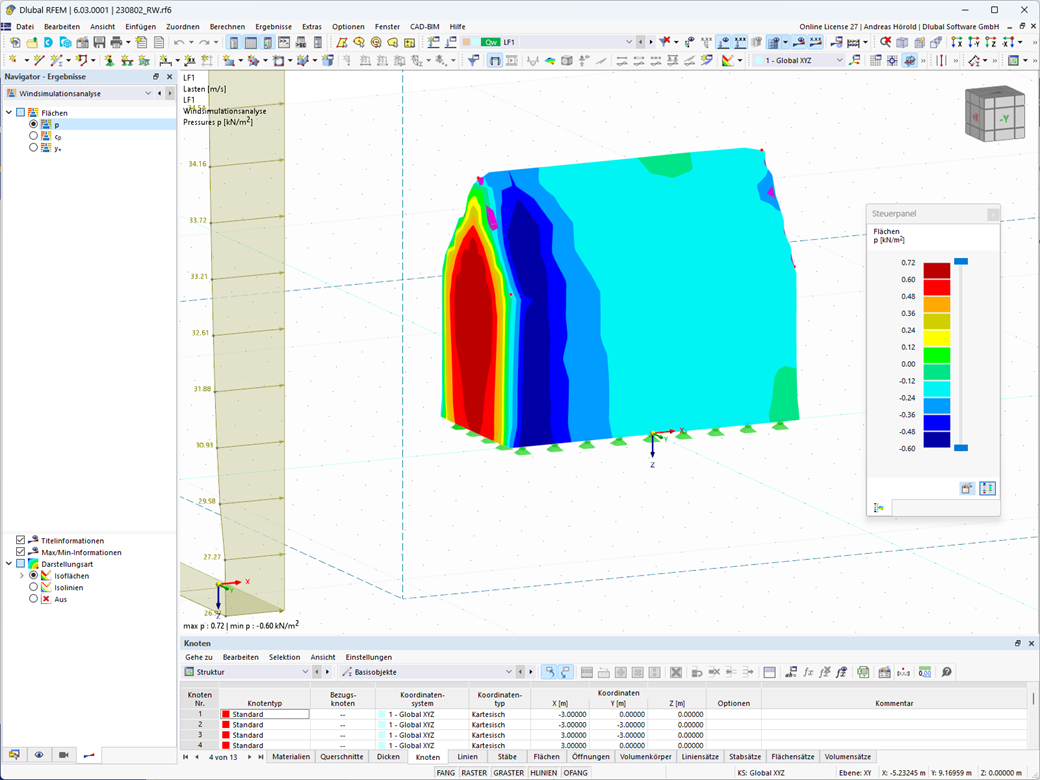Open the Print dialog from the toolbar
This screenshot has width=1040, height=780.
click(115, 43)
